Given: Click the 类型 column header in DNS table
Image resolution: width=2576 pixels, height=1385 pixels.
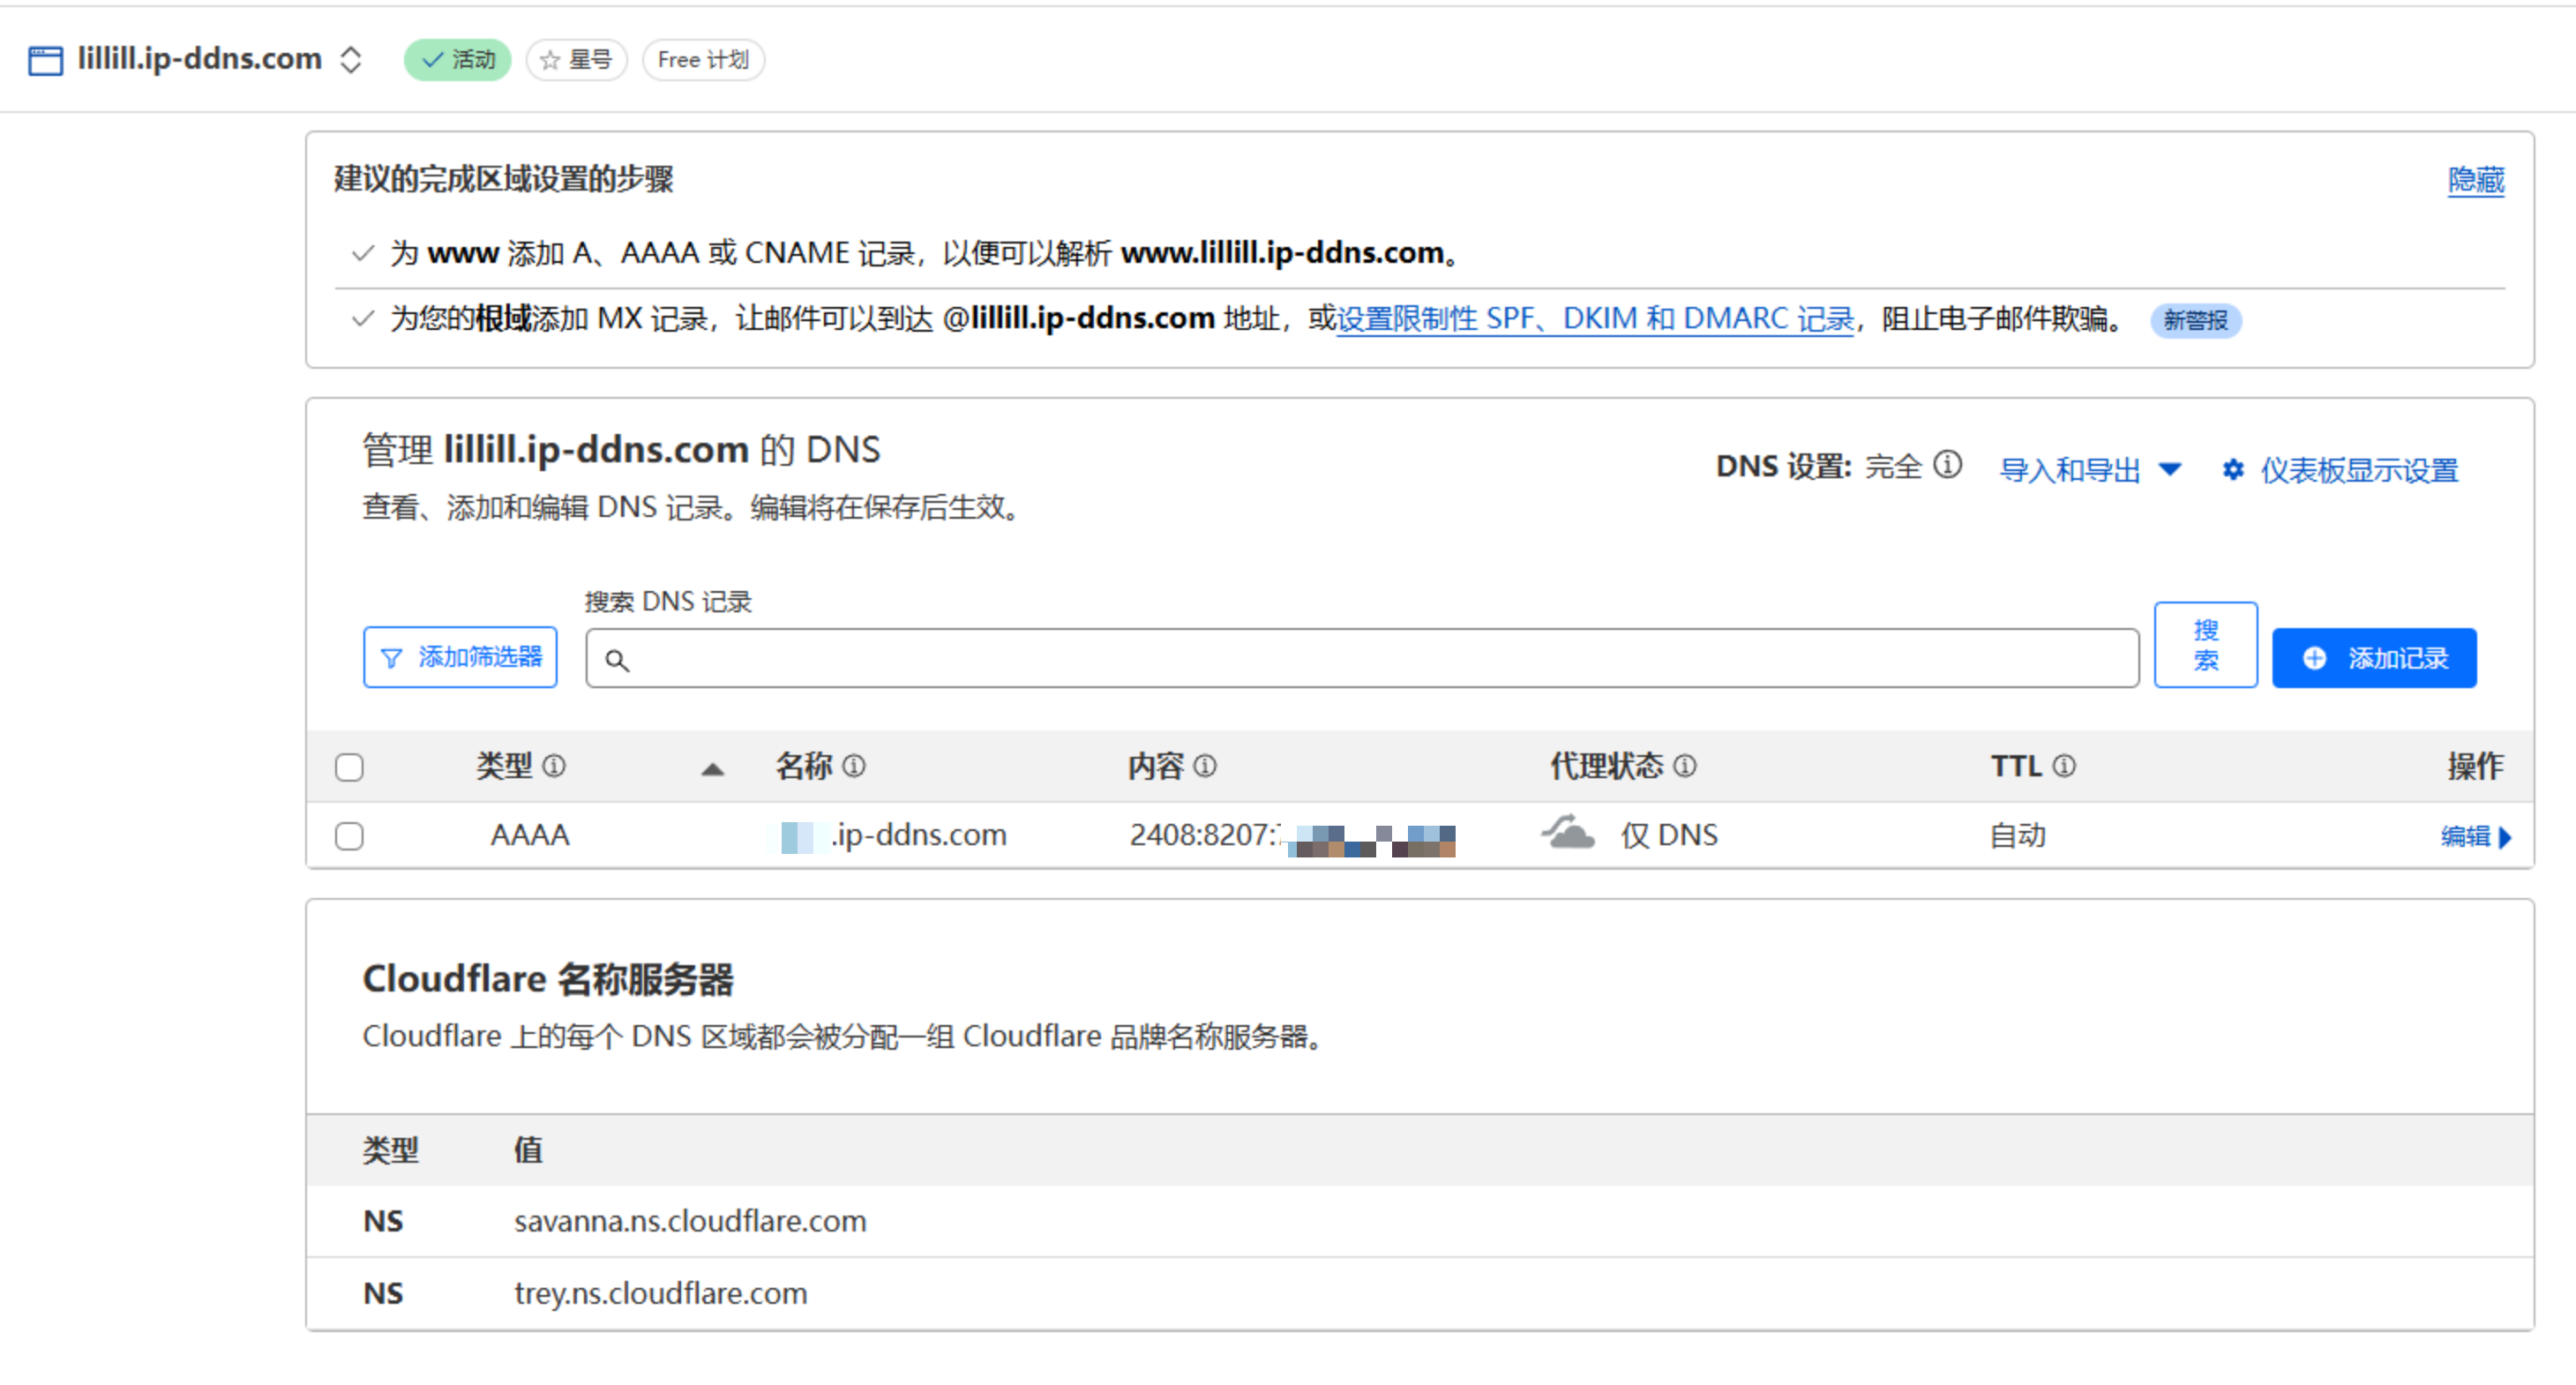Looking at the screenshot, I should 504,766.
